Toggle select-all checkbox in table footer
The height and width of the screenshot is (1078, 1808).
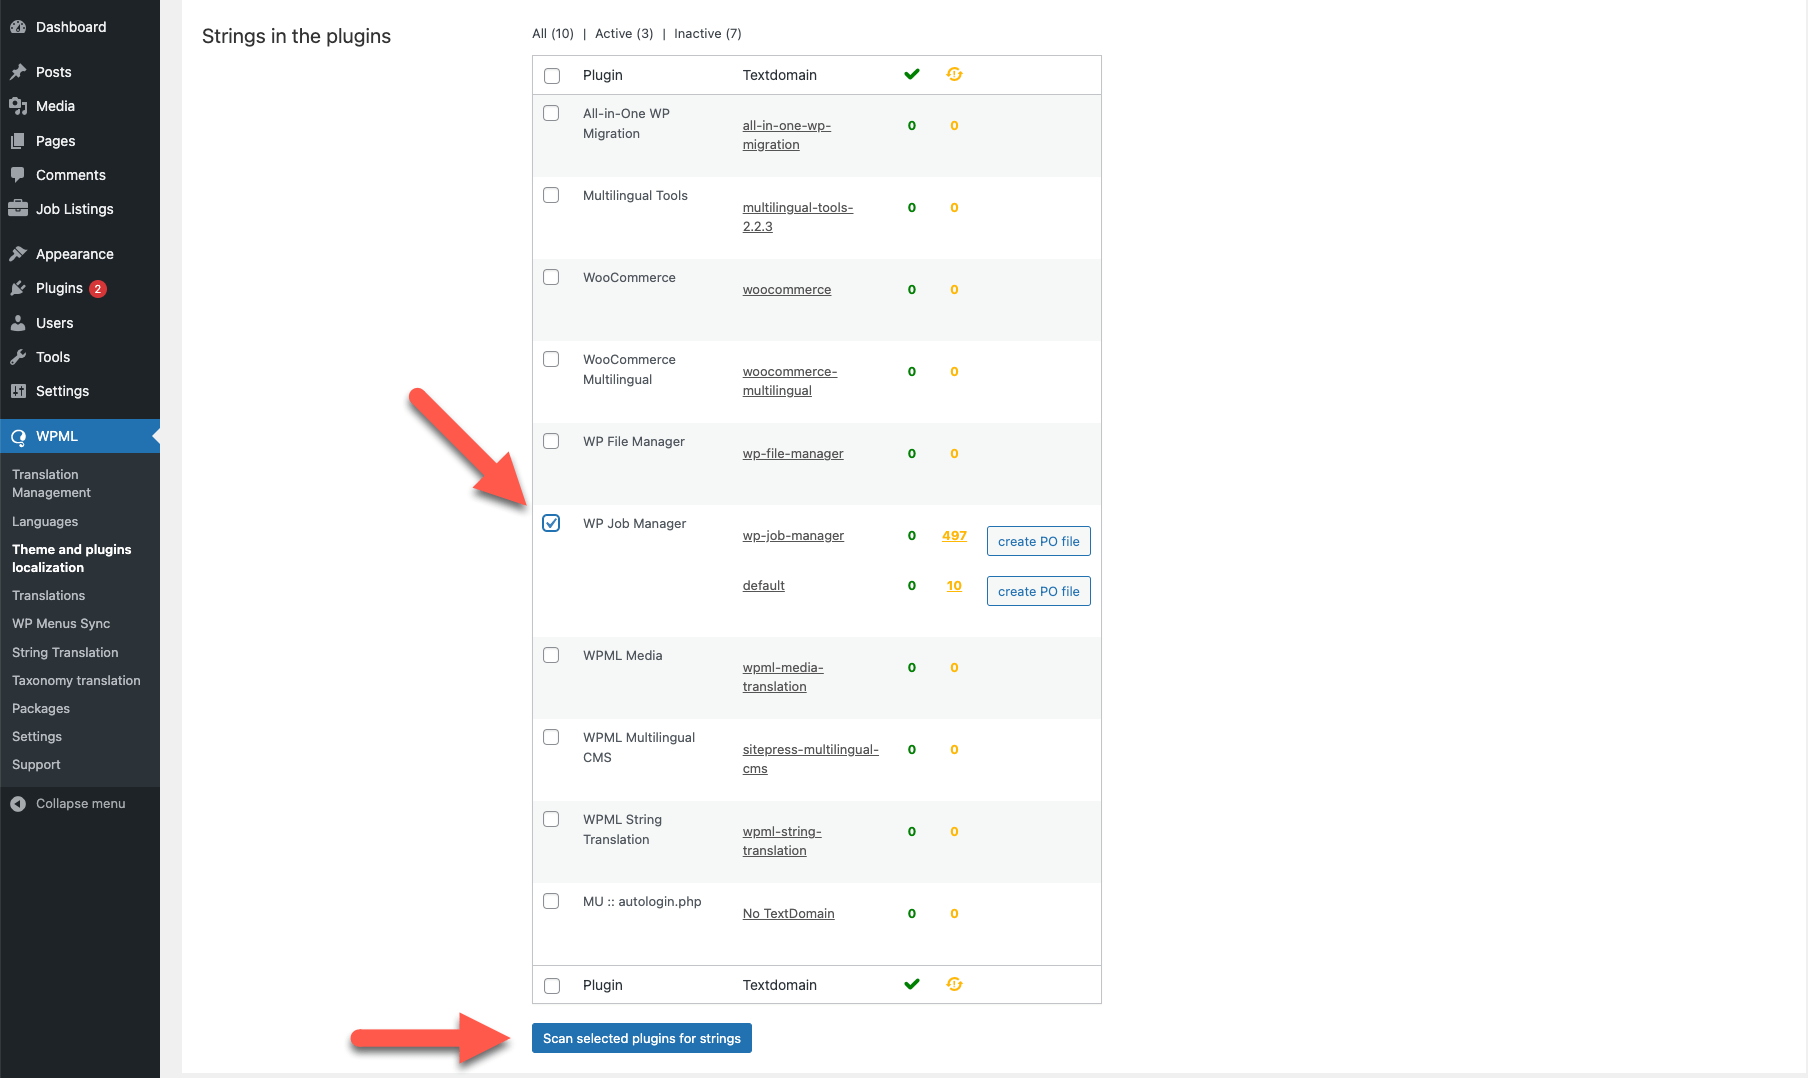click(552, 986)
